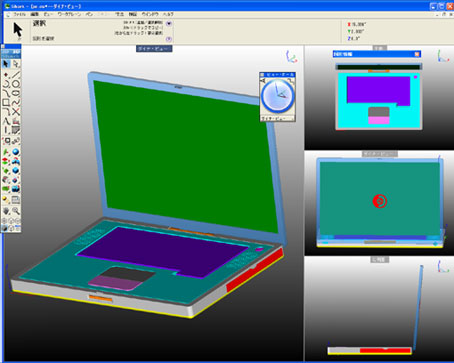Image resolution: width=454 pixels, height=363 pixels.
Task: Choose the hand pan tool in the tool palette
Action: point(6,211)
